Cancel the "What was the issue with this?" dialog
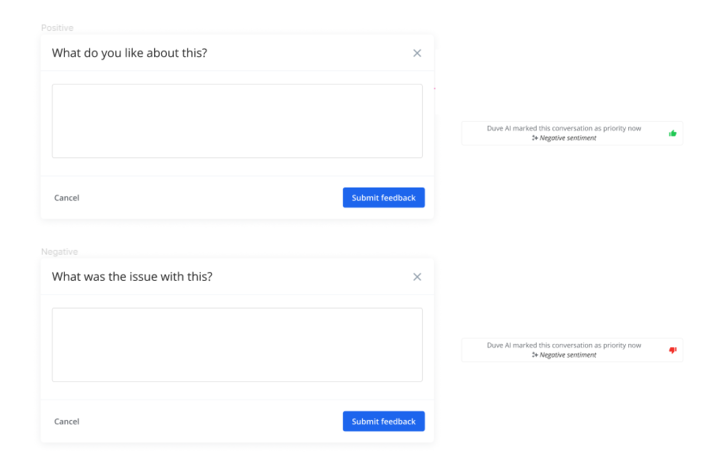This screenshot has height=473, width=720. [67, 422]
